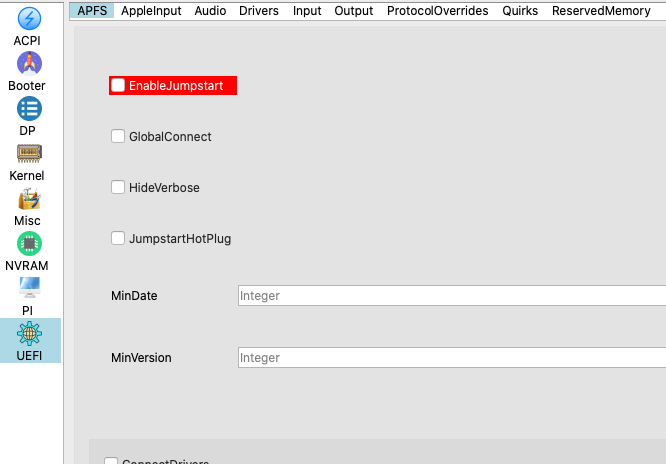This screenshot has height=464, width=666.
Task: Select the Input tab
Action: pos(307,11)
